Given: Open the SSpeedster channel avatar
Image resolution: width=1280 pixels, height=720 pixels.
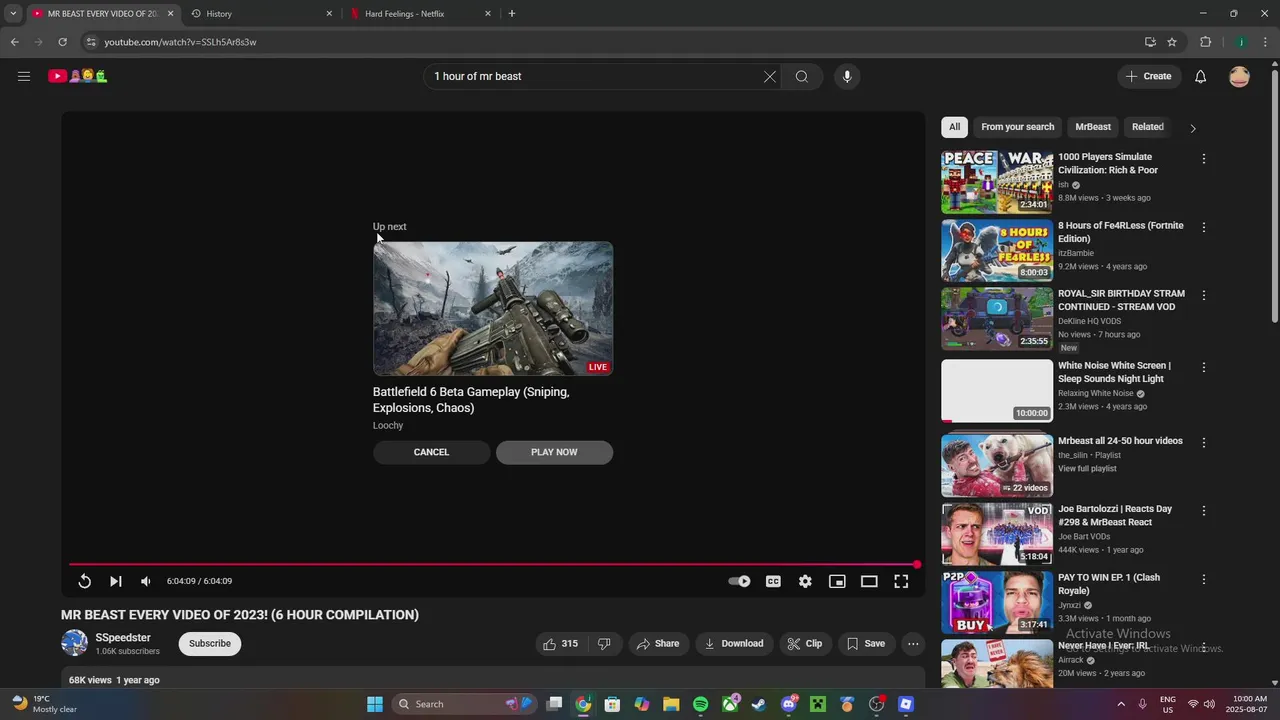Looking at the screenshot, I should (74, 643).
